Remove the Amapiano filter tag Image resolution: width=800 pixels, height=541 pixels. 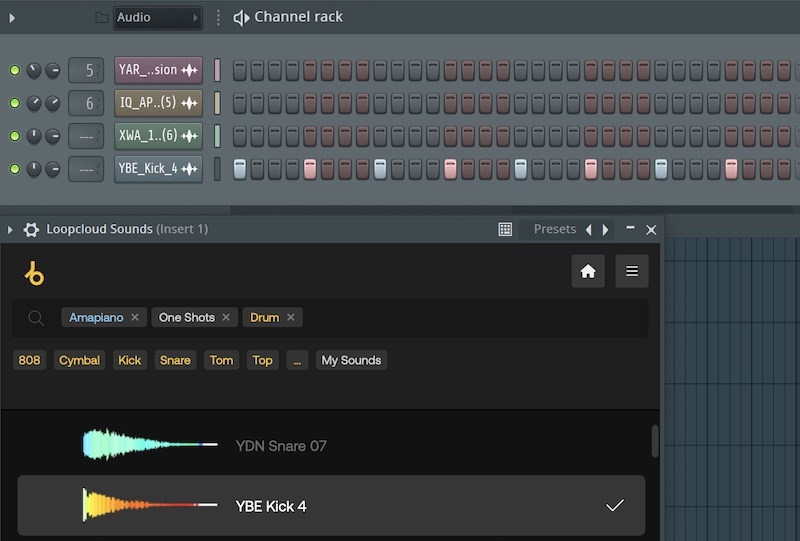coord(135,317)
